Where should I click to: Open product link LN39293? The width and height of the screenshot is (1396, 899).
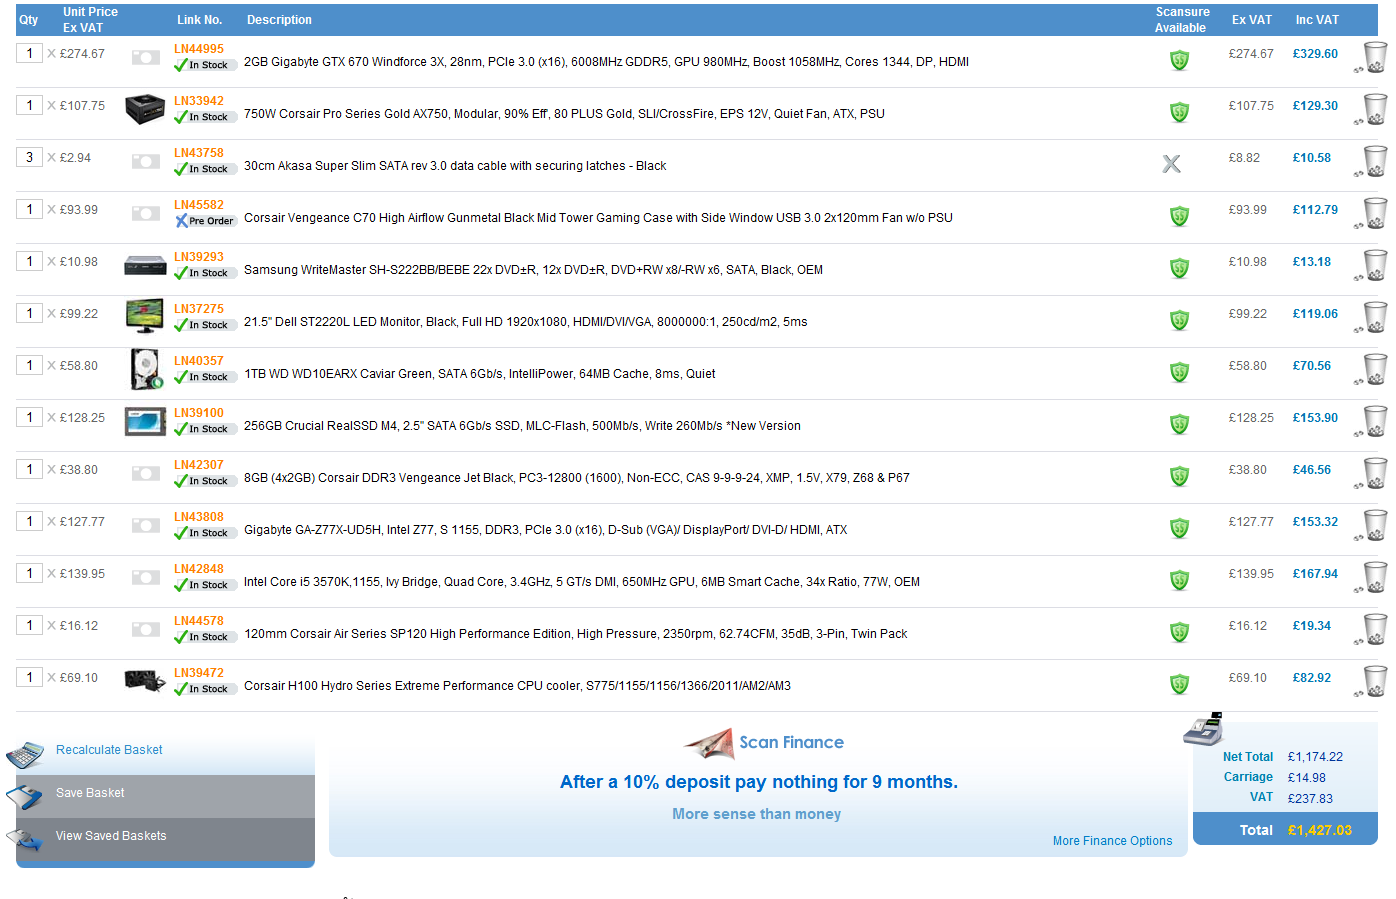coord(199,257)
